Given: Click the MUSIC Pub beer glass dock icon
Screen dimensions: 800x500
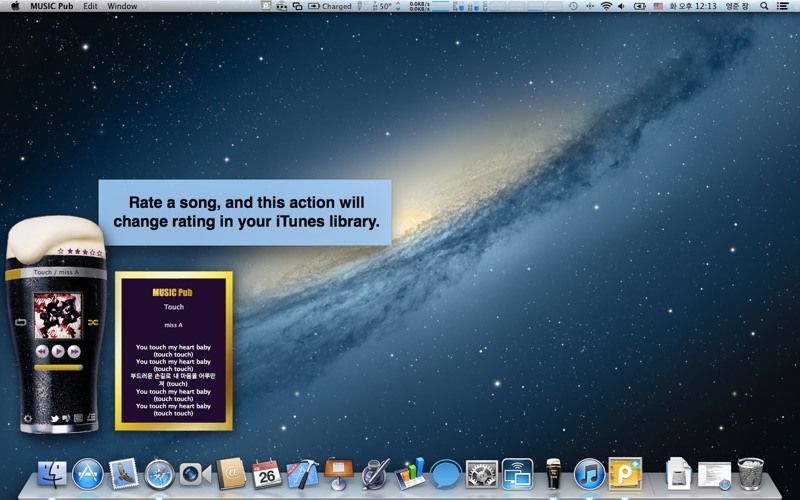Looking at the screenshot, I should click(553, 473).
